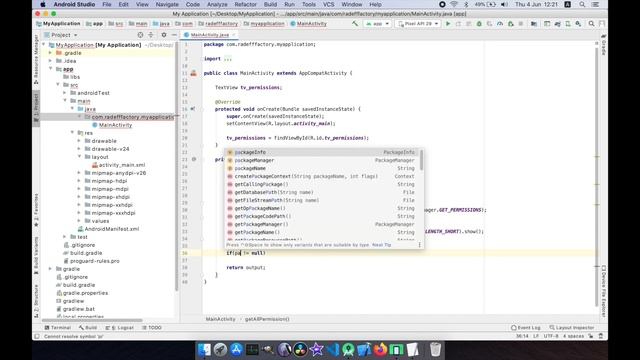Screen dimensions: 640x360
Task: Open the Build menu
Action: coord(270,4)
